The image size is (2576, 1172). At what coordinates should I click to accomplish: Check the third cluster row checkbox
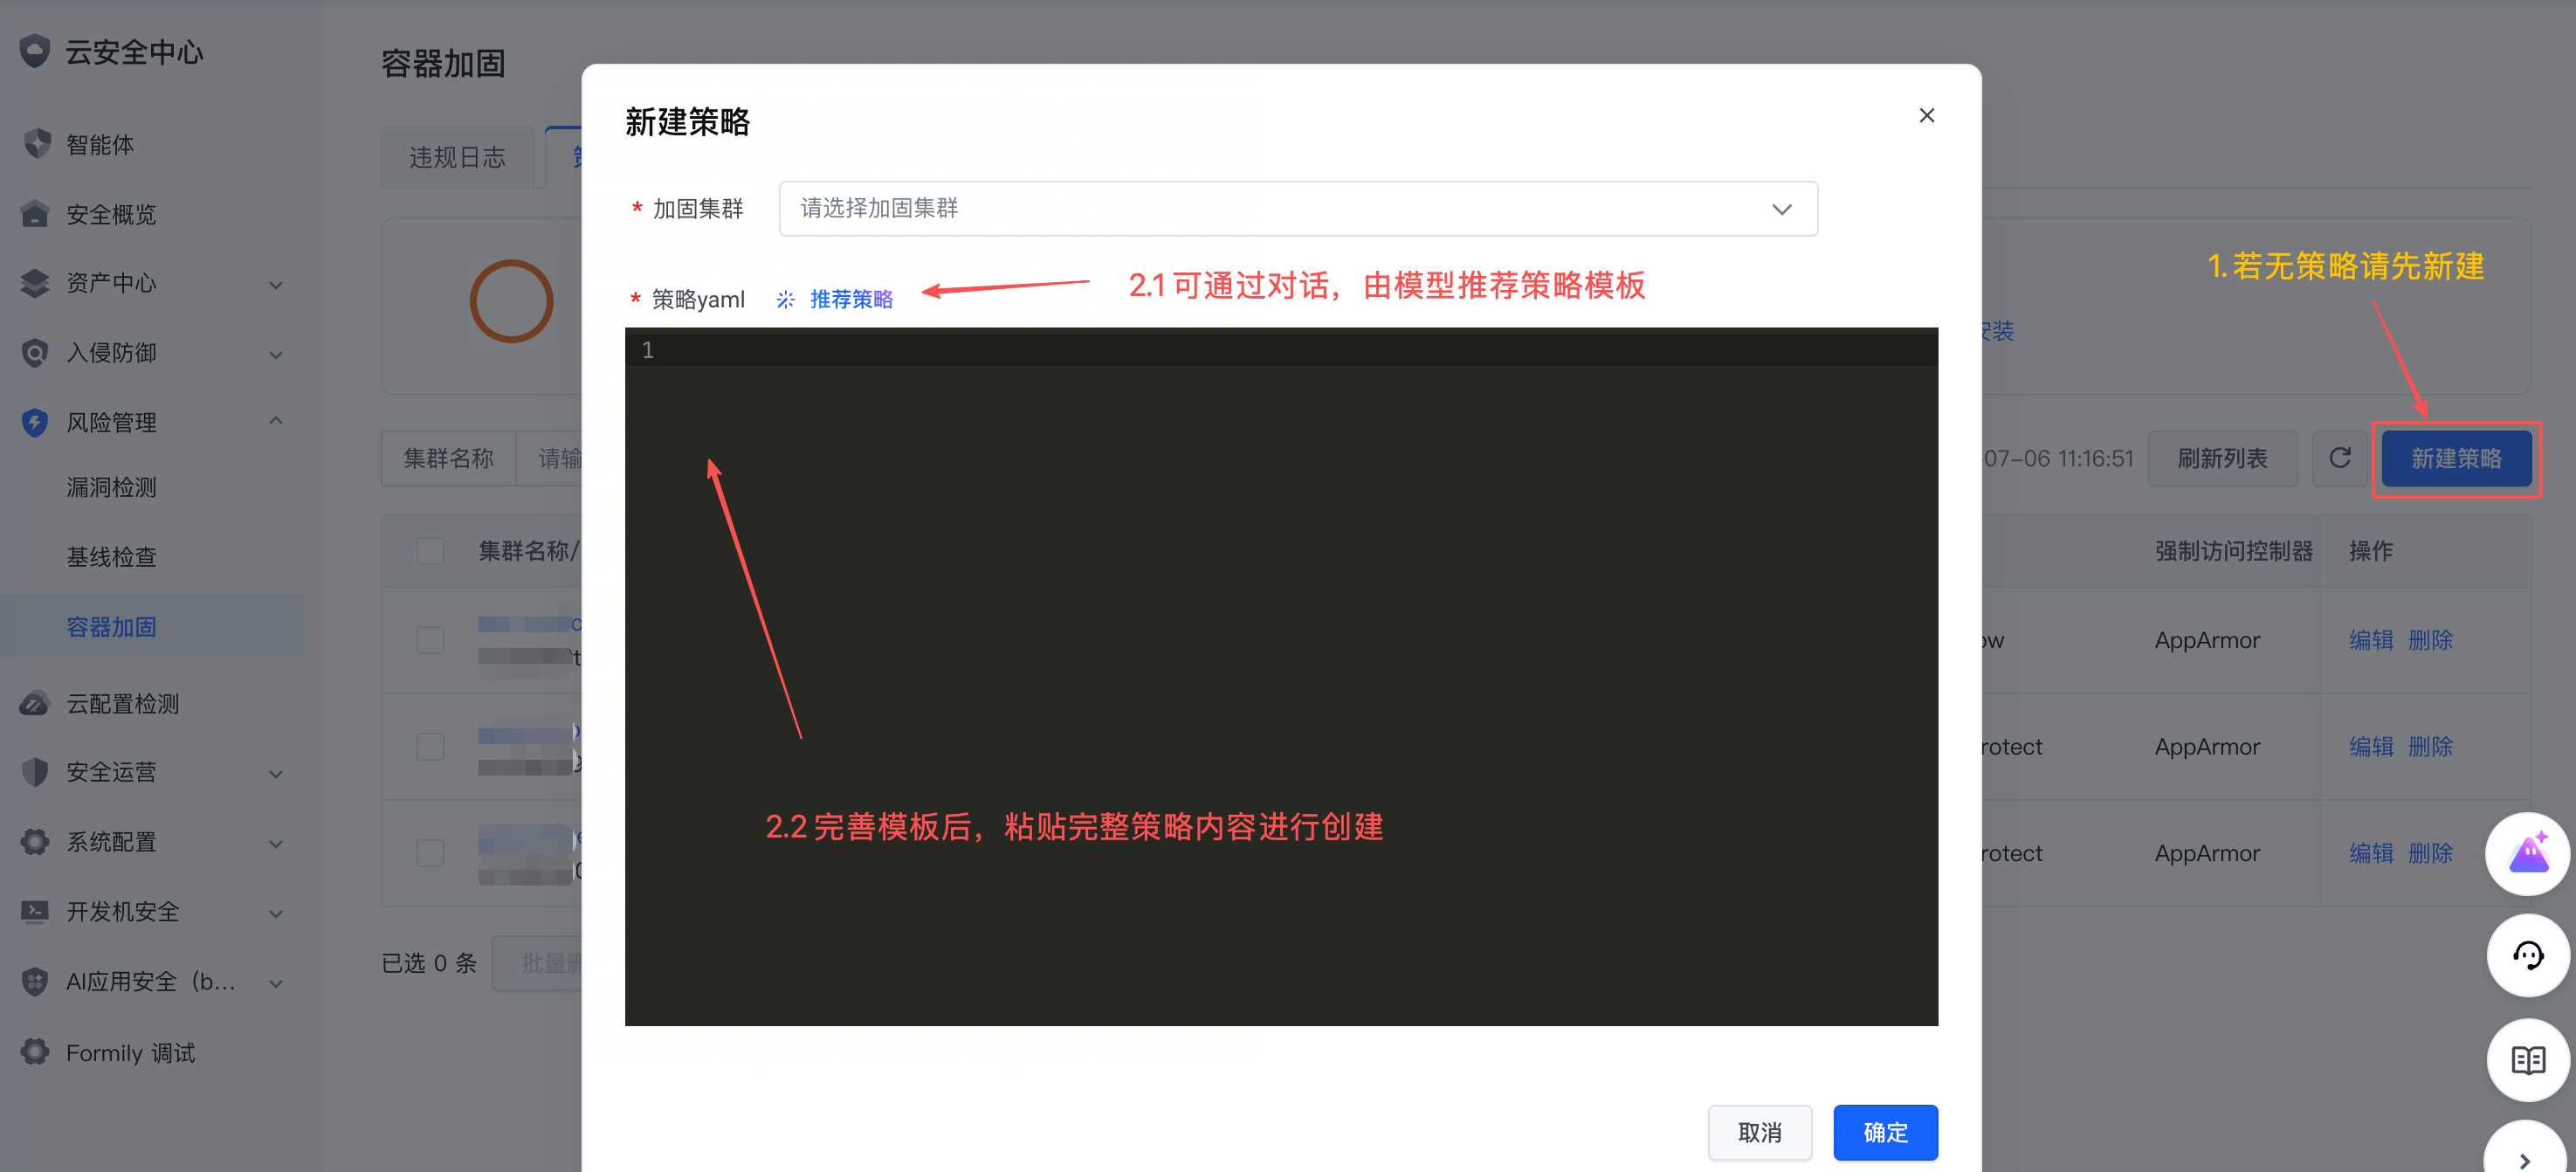click(430, 853)
